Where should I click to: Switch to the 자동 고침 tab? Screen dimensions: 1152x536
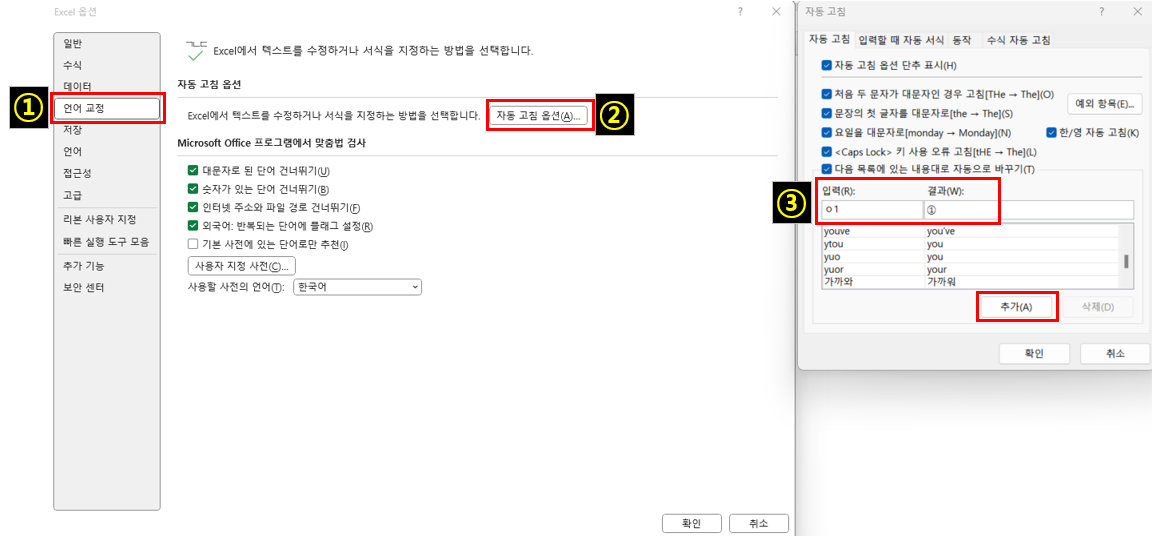point(829,40)
